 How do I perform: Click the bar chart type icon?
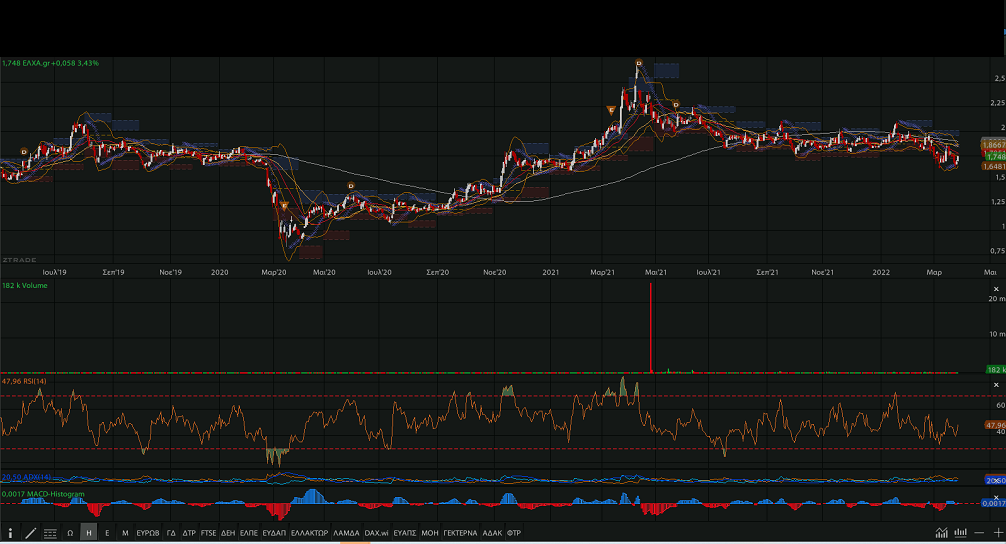[961, 533]
